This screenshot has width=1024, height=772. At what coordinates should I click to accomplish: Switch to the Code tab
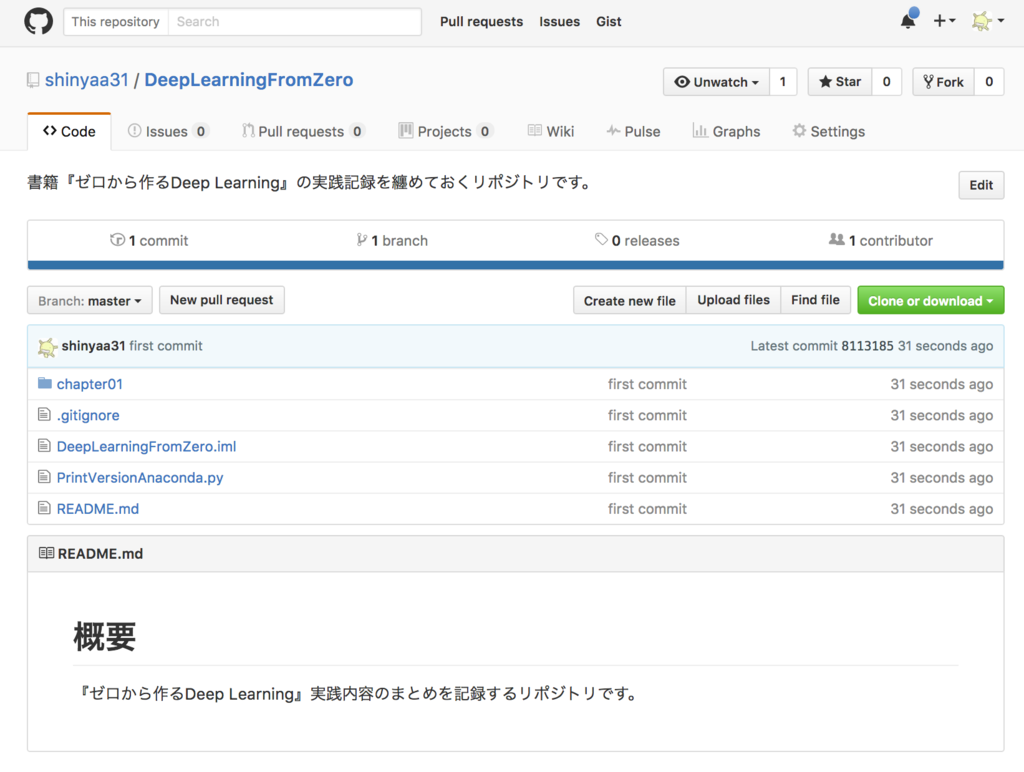(69, 131)
